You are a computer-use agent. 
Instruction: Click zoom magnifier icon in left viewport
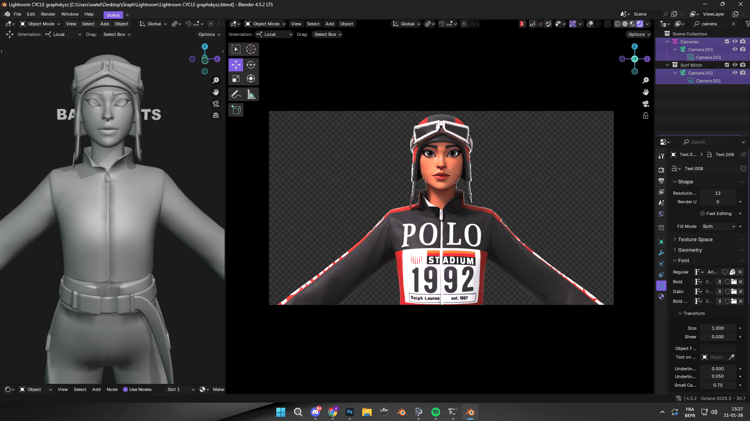216,80
